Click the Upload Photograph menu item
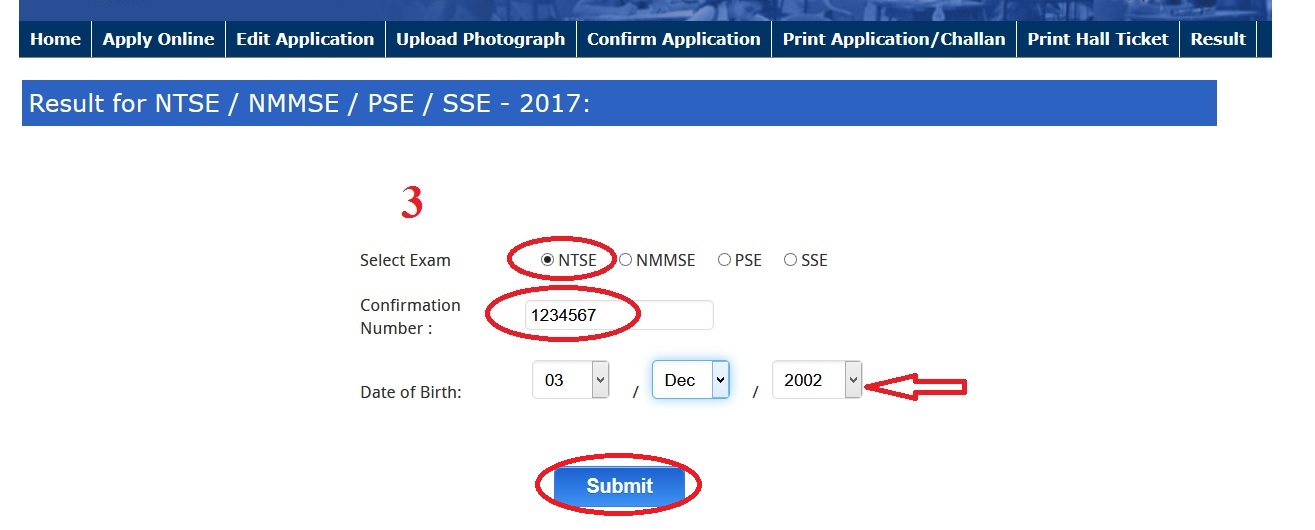 tap(480, 39)
